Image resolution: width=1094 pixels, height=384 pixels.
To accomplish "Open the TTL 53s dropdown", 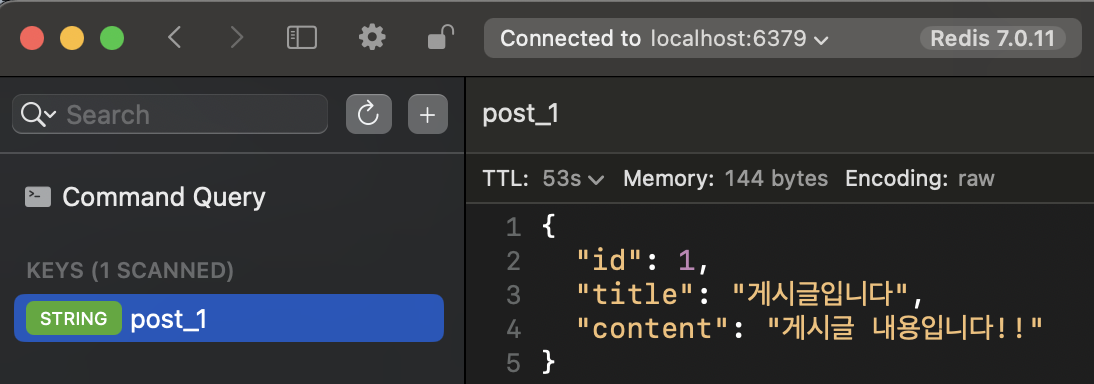I will (572, 179).
